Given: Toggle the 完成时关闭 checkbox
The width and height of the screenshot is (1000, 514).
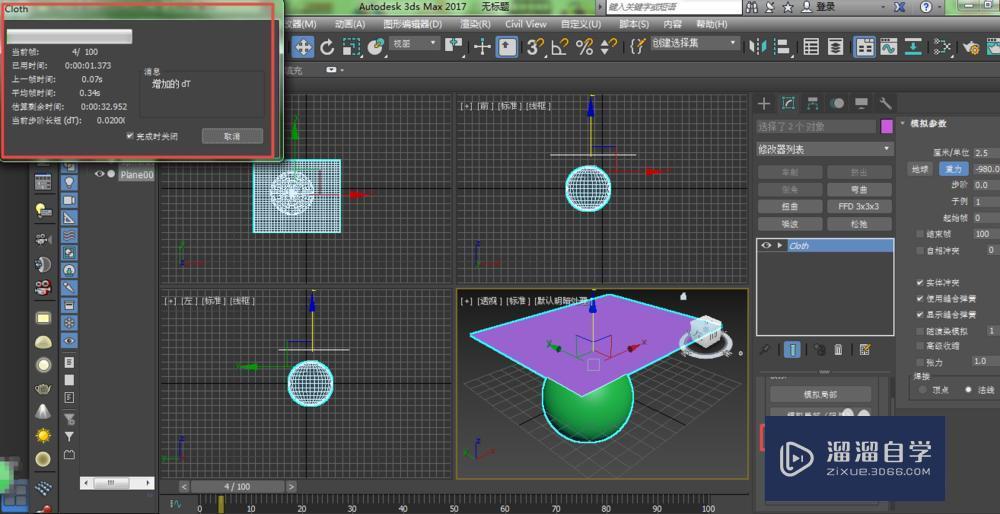Looking at the screenshot, I should tap(130, 136).
